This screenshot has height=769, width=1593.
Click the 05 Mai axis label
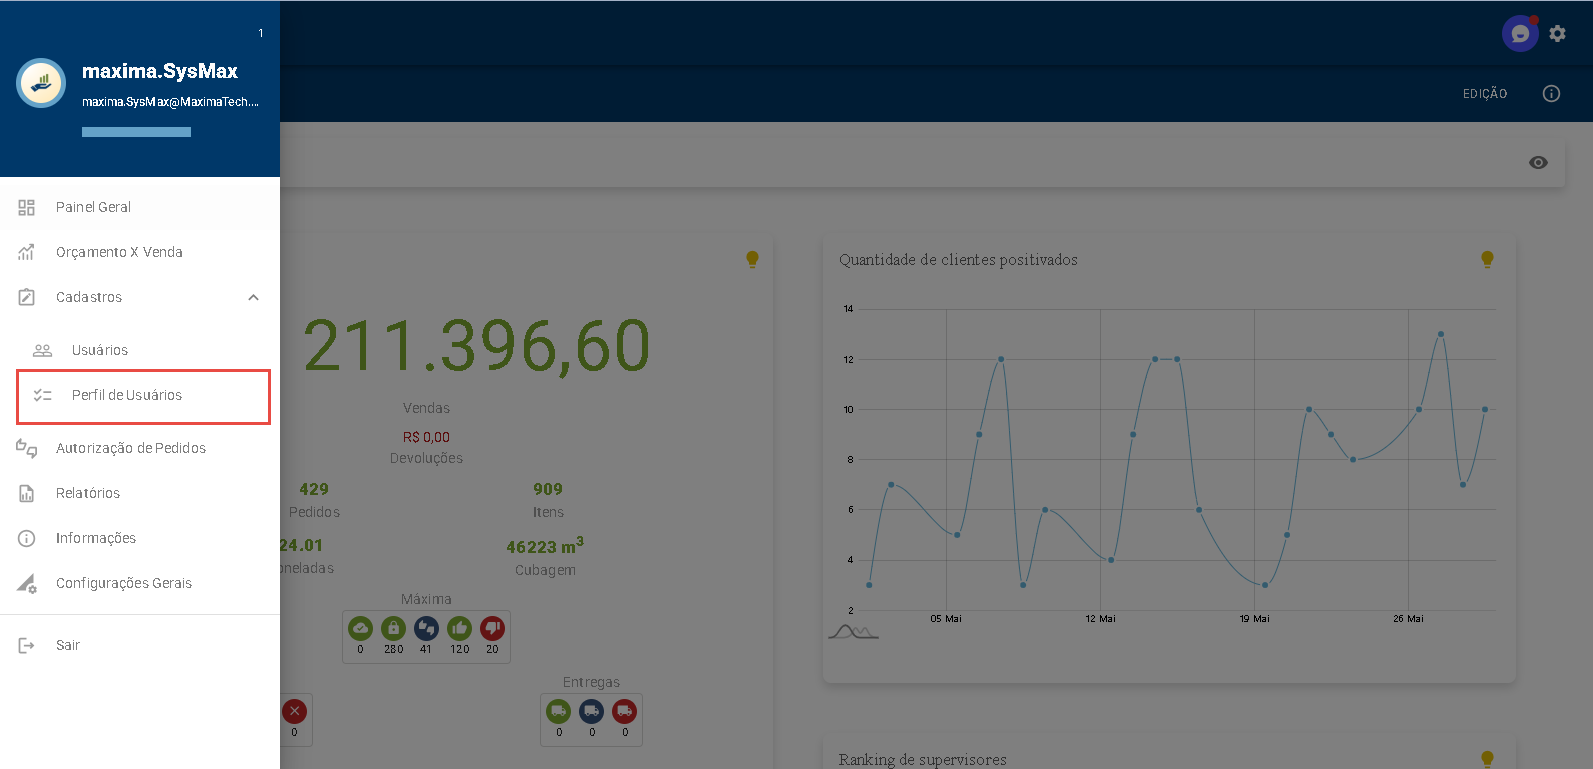click(946, 619)
